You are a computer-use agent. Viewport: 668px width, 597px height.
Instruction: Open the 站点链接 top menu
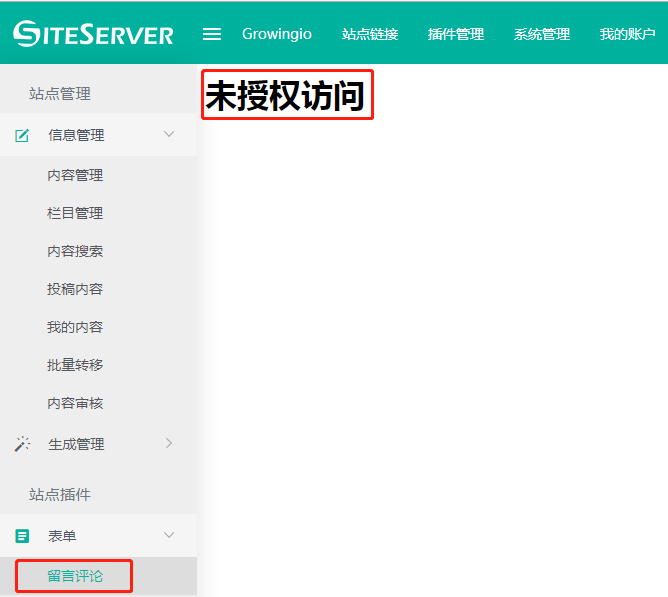370,34
